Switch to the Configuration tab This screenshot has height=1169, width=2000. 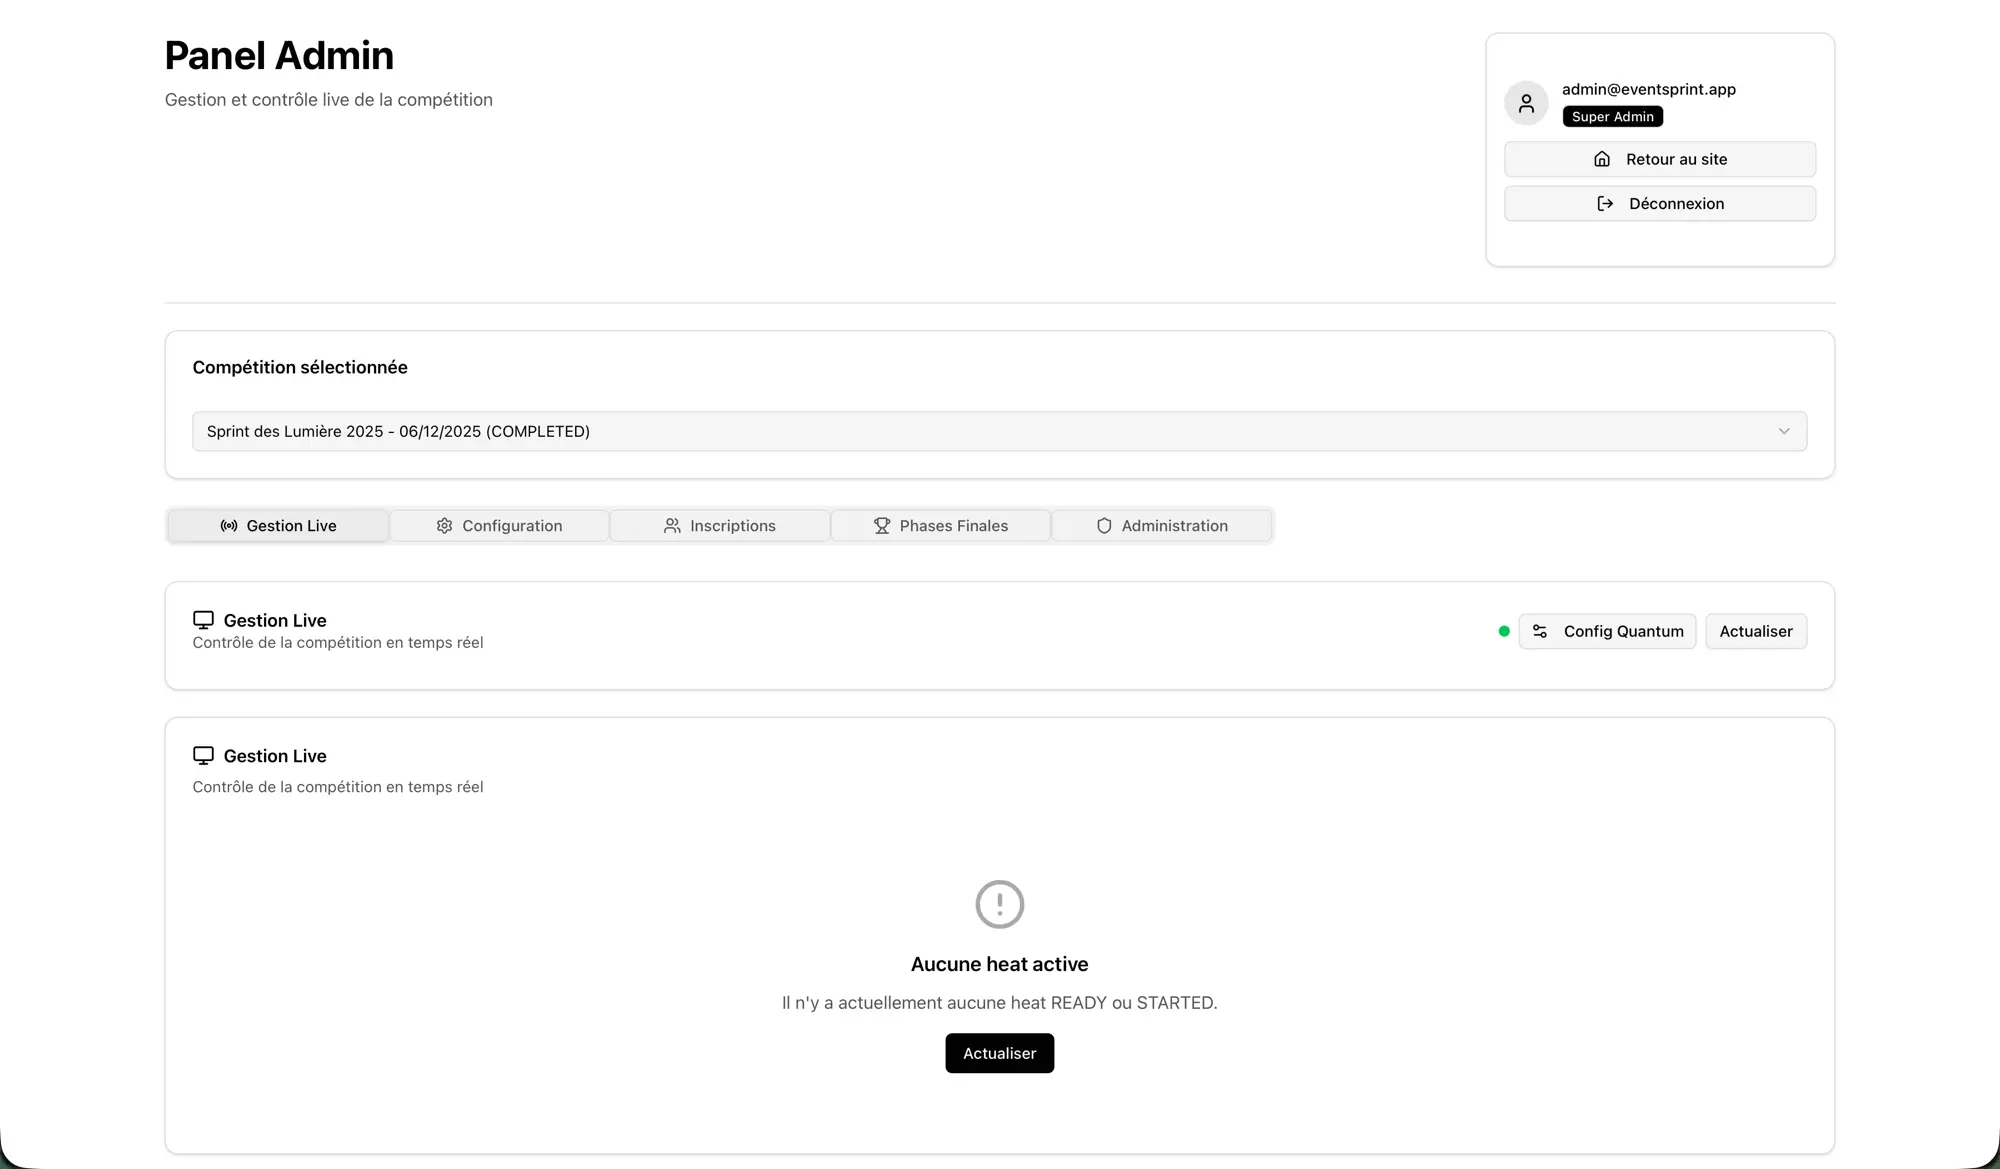[499, 526]
